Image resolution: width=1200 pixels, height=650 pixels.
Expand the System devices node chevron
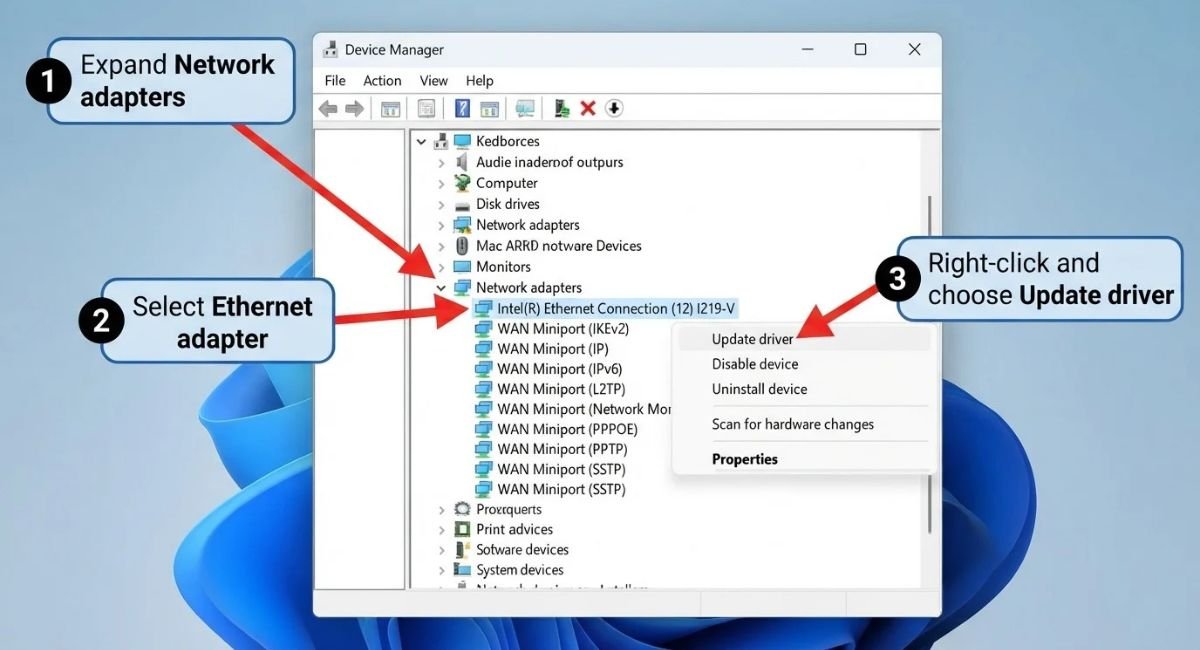click(x=441, y=570)
